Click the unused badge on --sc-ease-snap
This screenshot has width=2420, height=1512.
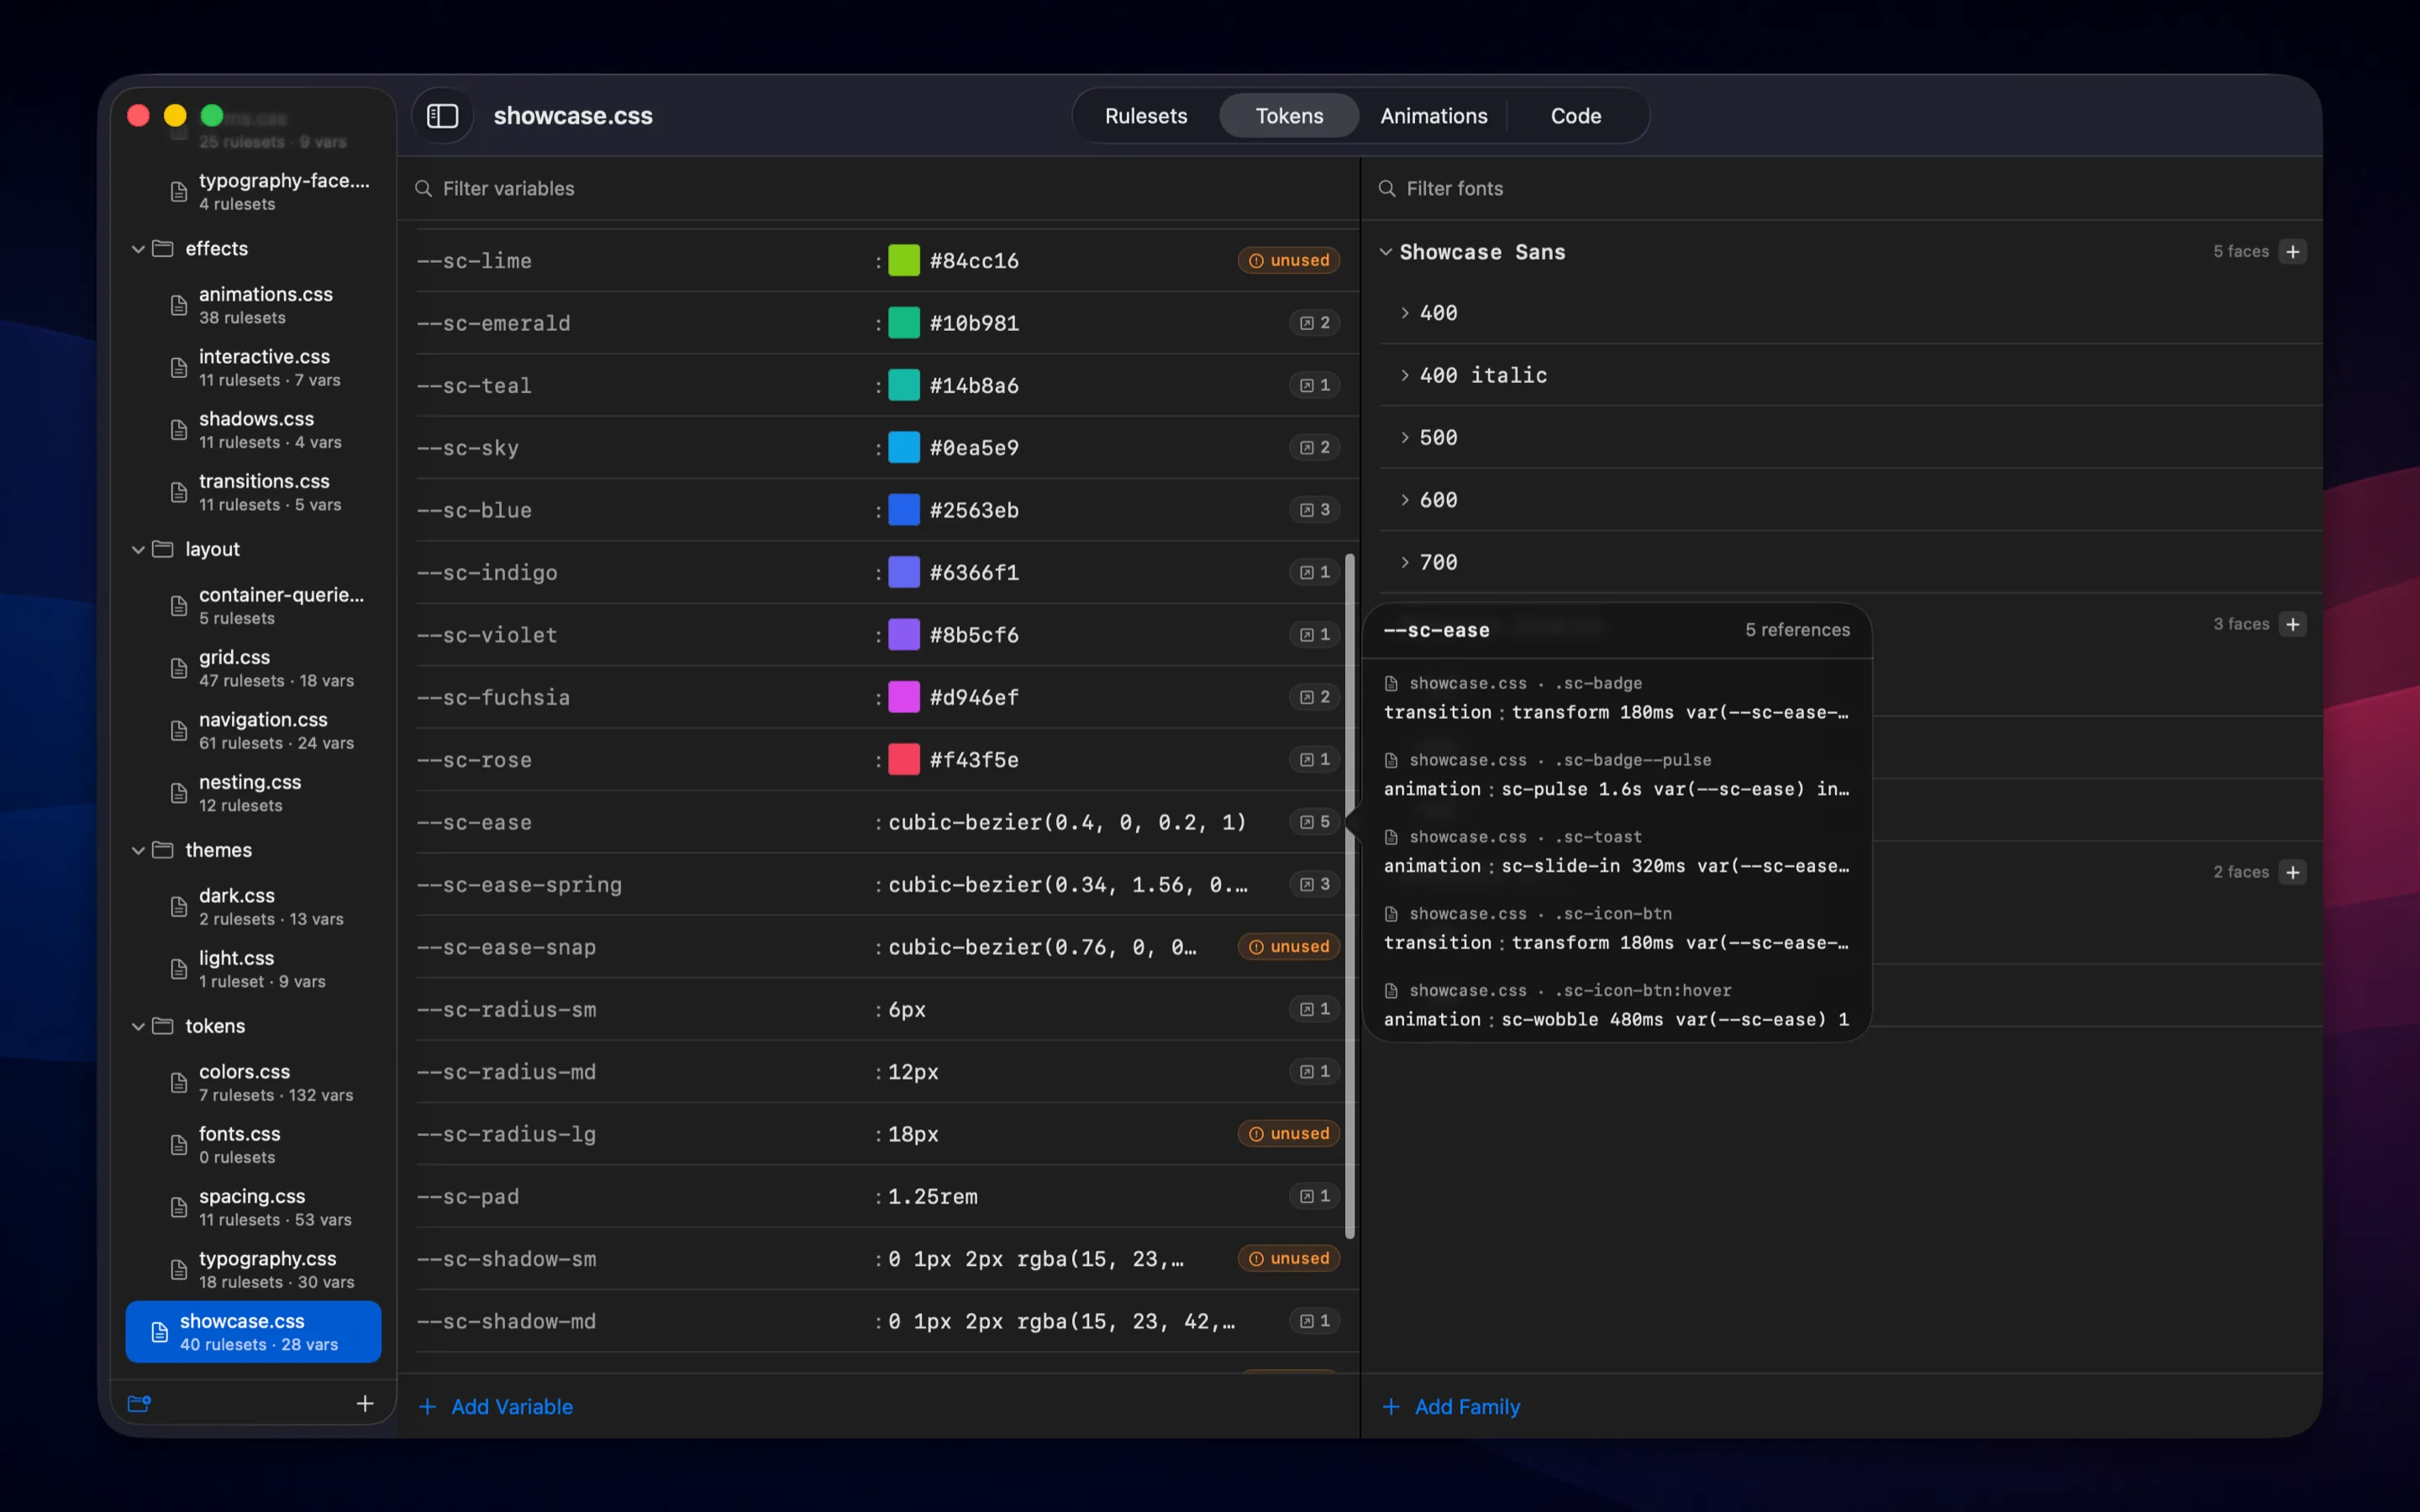[1289, 946]
